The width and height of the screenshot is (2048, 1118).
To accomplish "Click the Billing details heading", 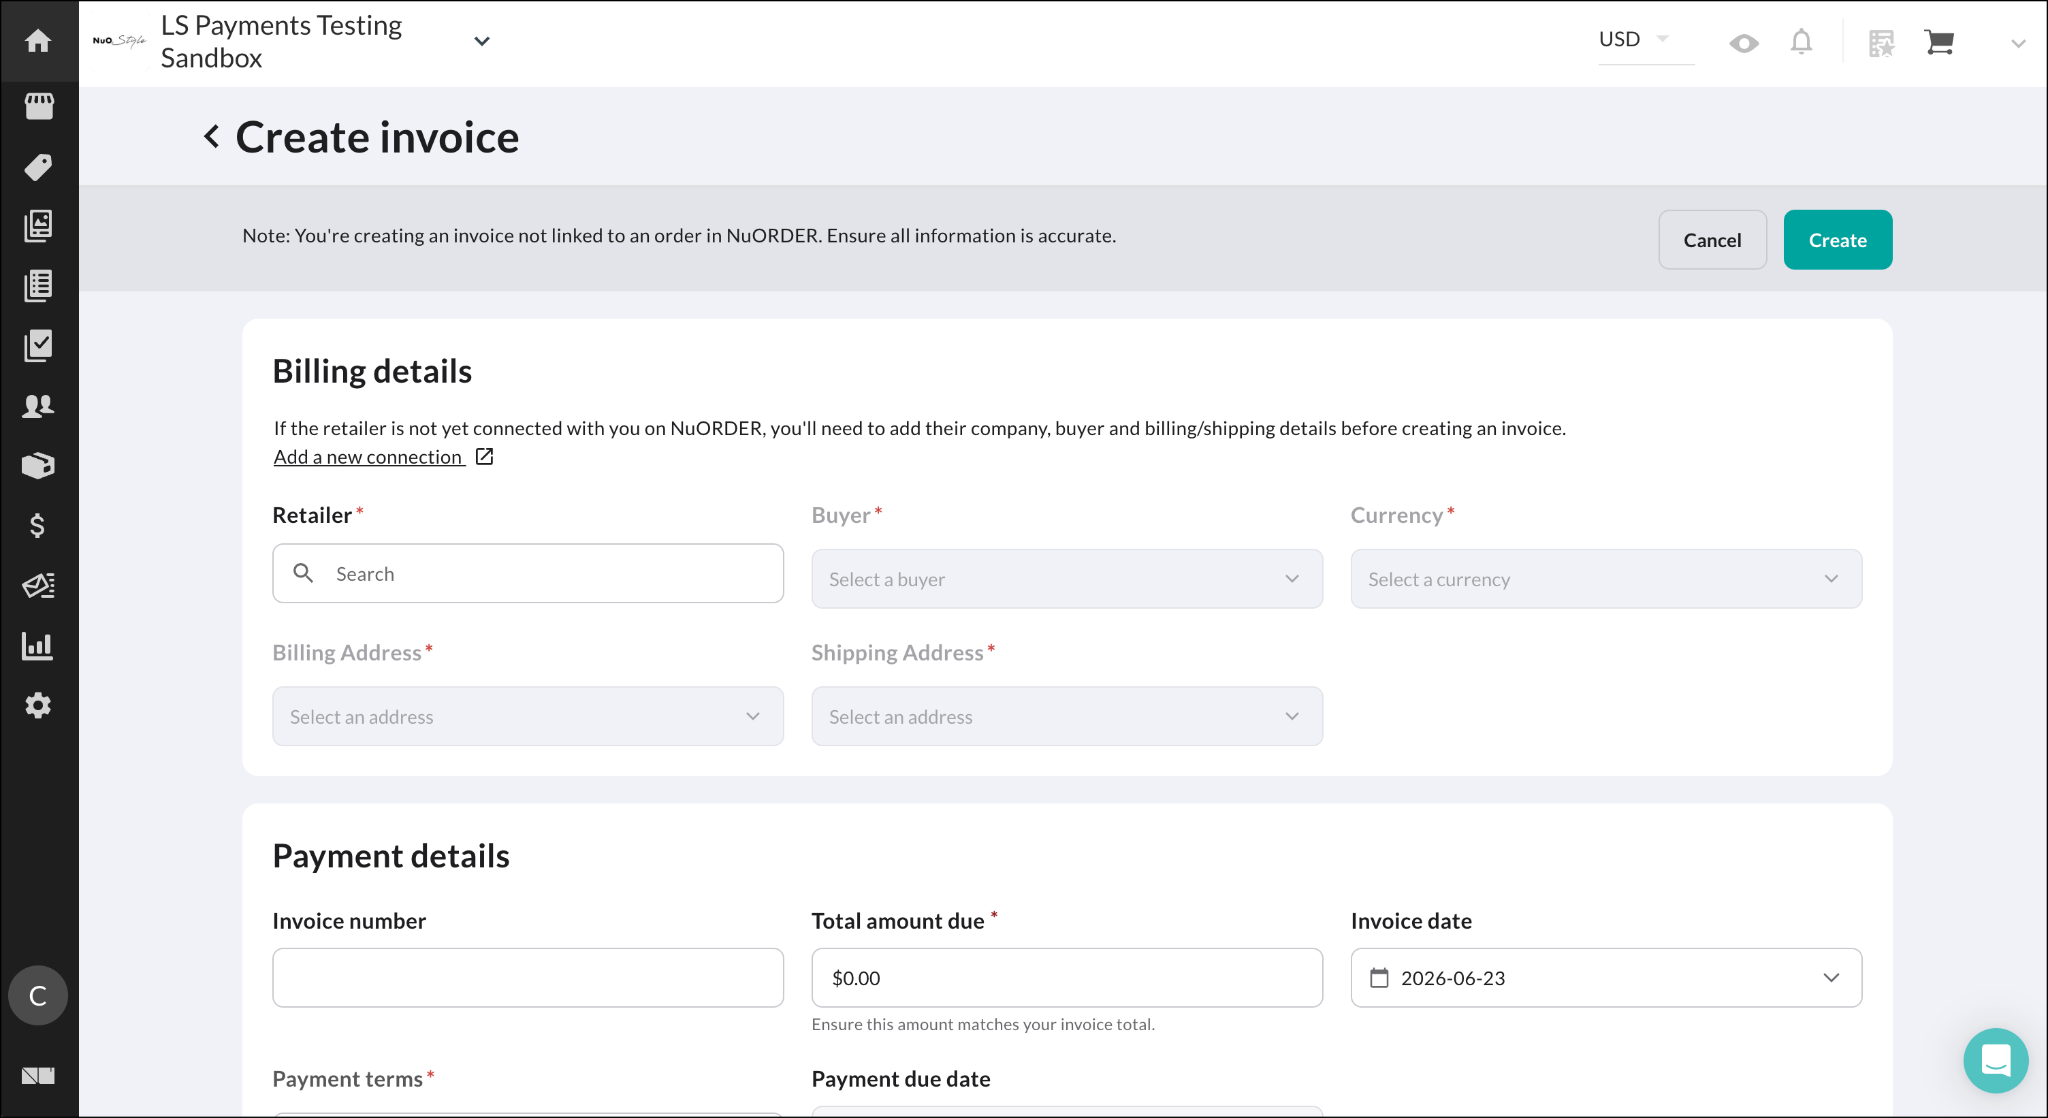I will [x=372, y=371].
